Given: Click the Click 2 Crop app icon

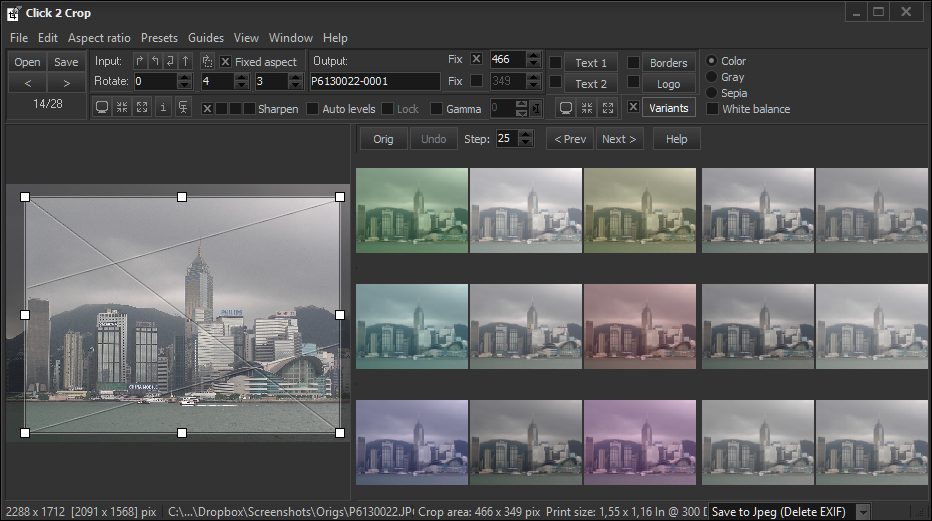Looking at the screenshot, I should point(13,13).
